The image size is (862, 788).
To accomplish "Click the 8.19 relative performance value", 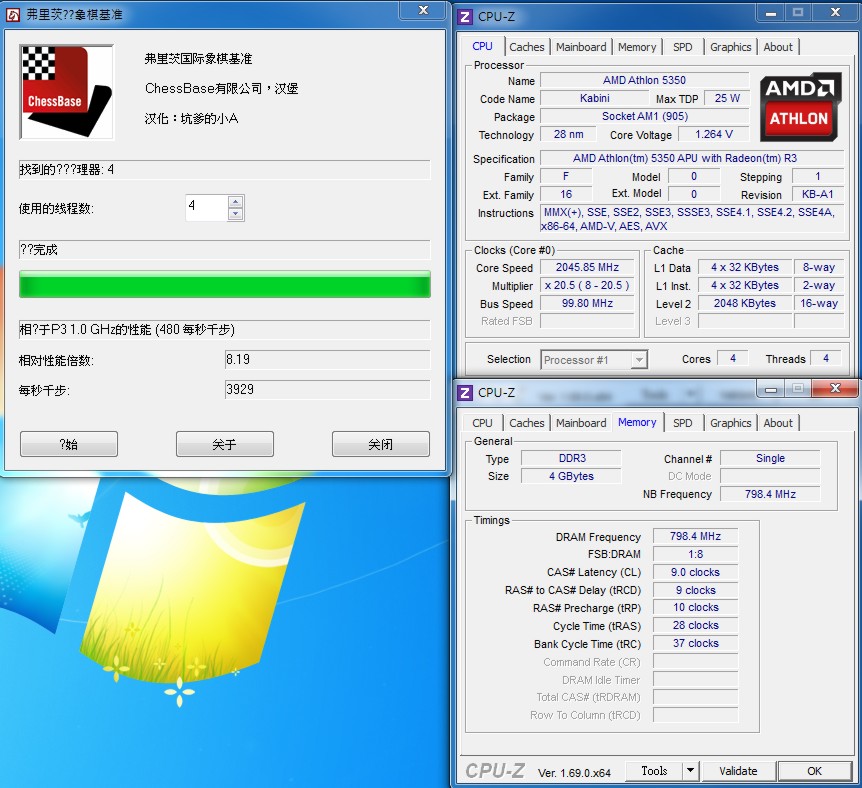I will pos(327,360).
